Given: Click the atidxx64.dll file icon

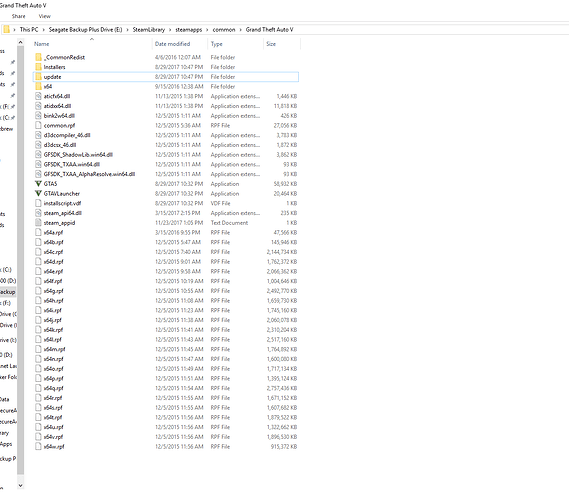Looking at the screenshot, I should click(x=38, y=106).
